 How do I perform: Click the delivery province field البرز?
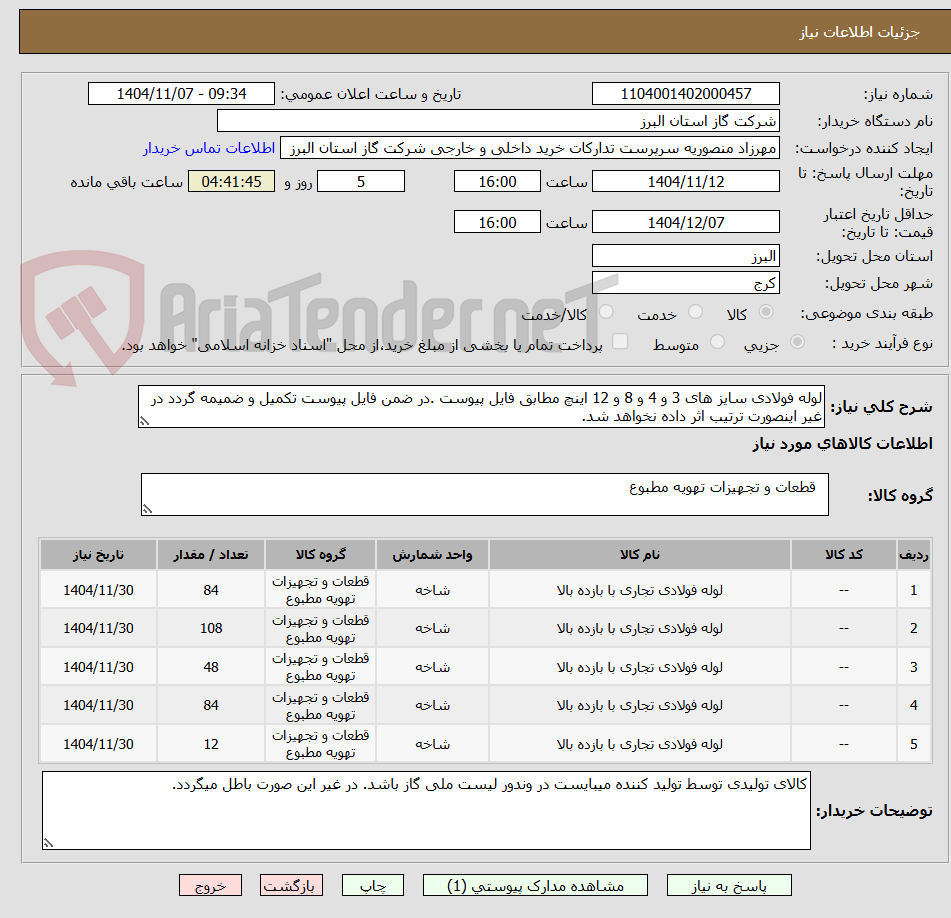point(685,256)
